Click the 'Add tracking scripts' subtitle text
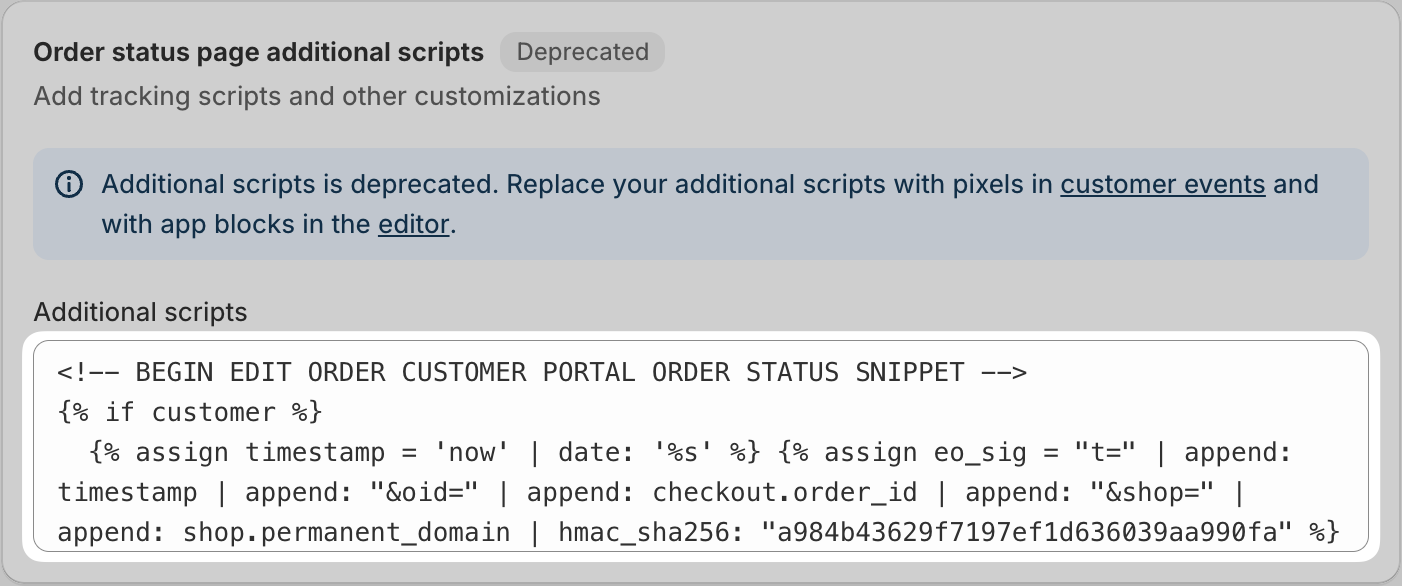The image size is (1402, 586). click(317, 97)
